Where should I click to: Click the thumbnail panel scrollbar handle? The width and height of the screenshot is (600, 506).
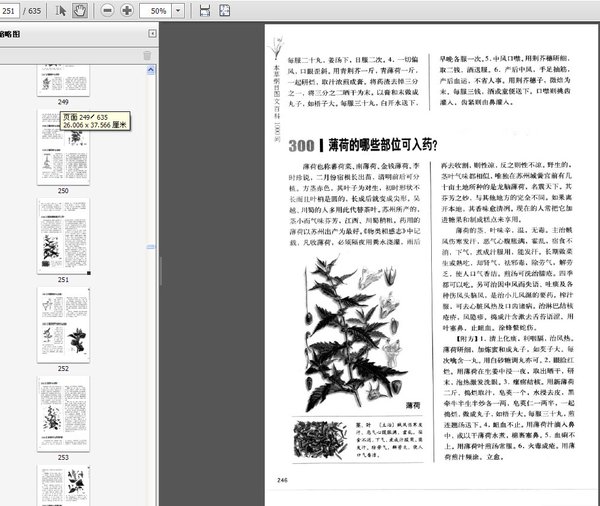[x=151, y=247]
